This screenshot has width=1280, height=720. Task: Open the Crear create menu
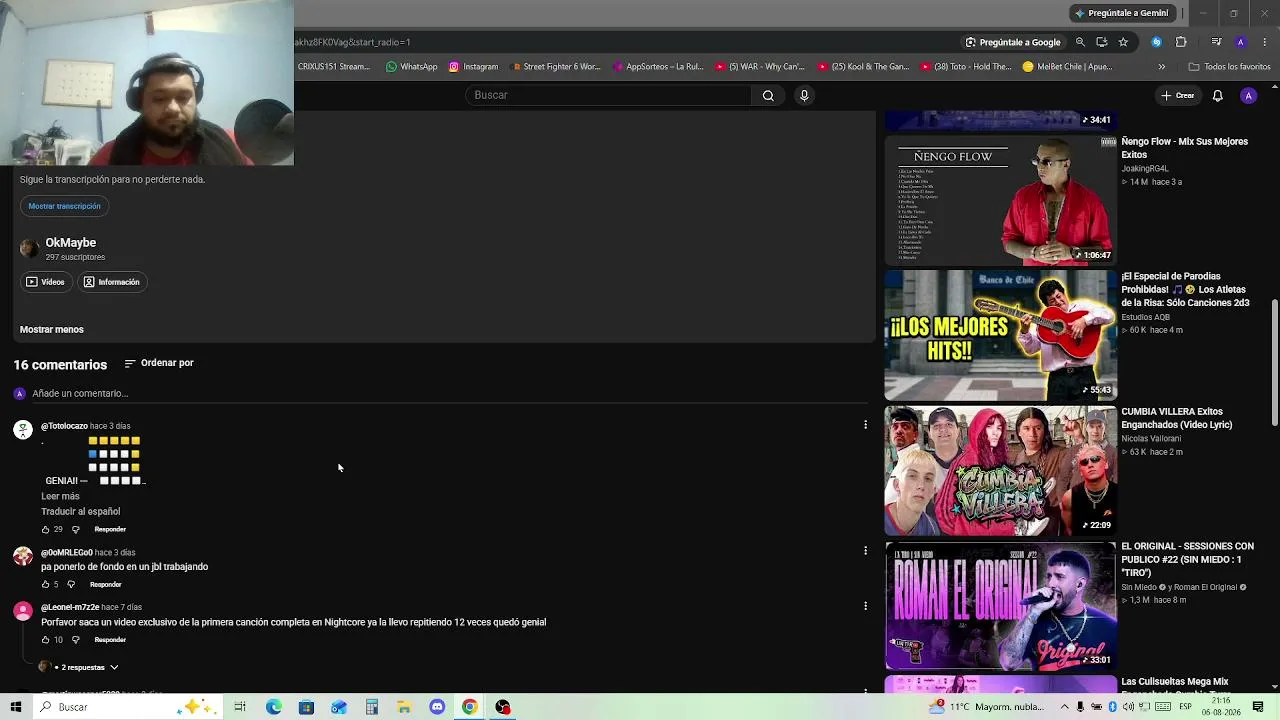1178,95
